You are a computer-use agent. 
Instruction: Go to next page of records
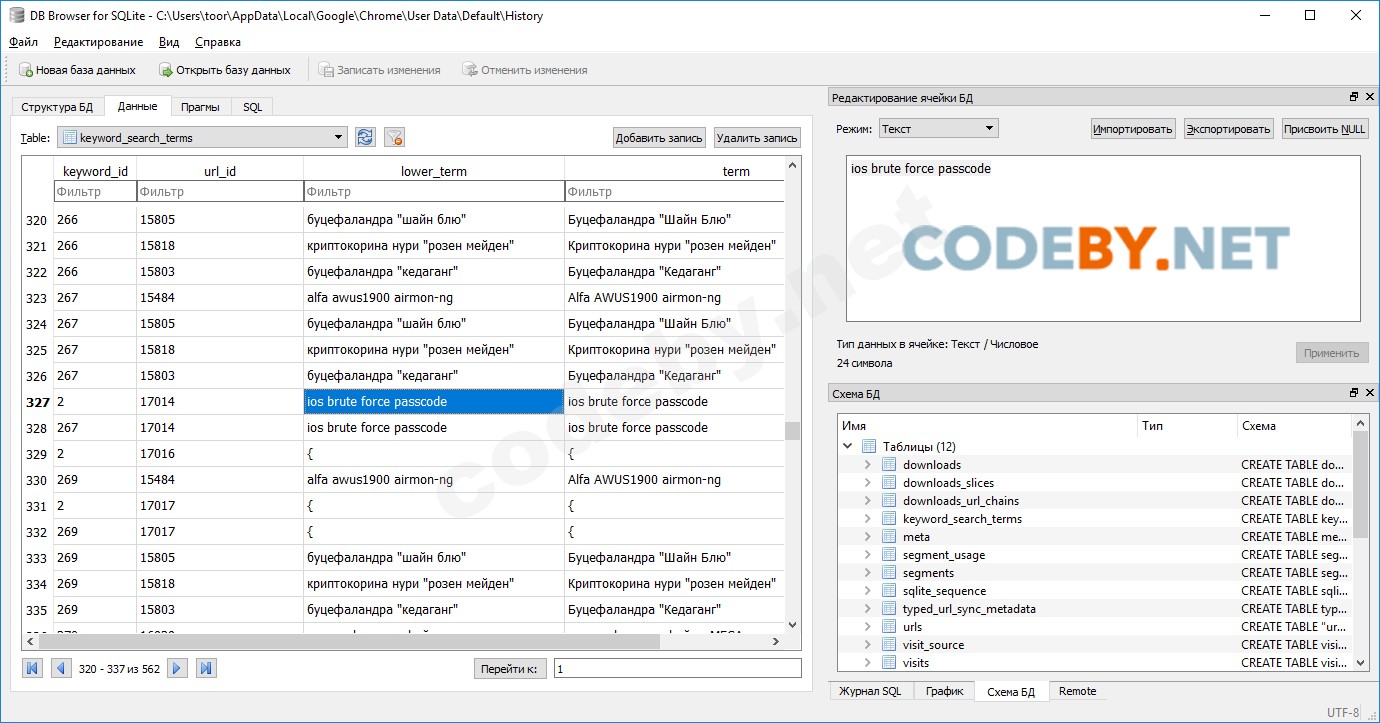tap(177, 668)
